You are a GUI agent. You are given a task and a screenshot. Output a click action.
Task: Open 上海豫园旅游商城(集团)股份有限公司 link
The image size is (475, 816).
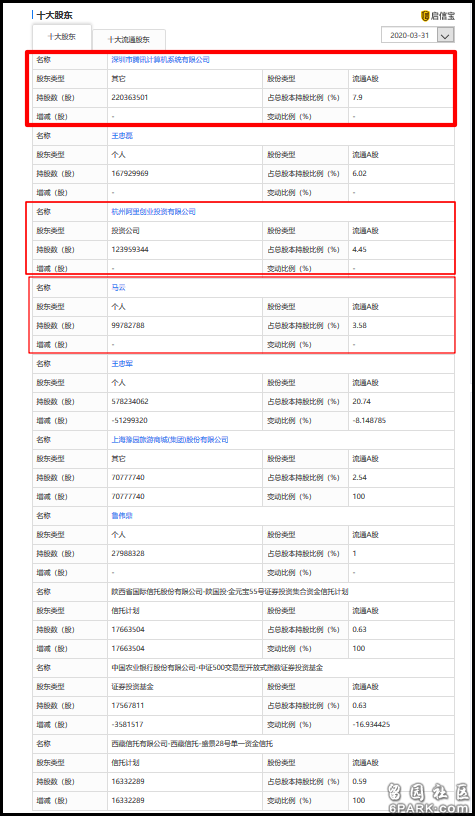click(x=170, y=440)
